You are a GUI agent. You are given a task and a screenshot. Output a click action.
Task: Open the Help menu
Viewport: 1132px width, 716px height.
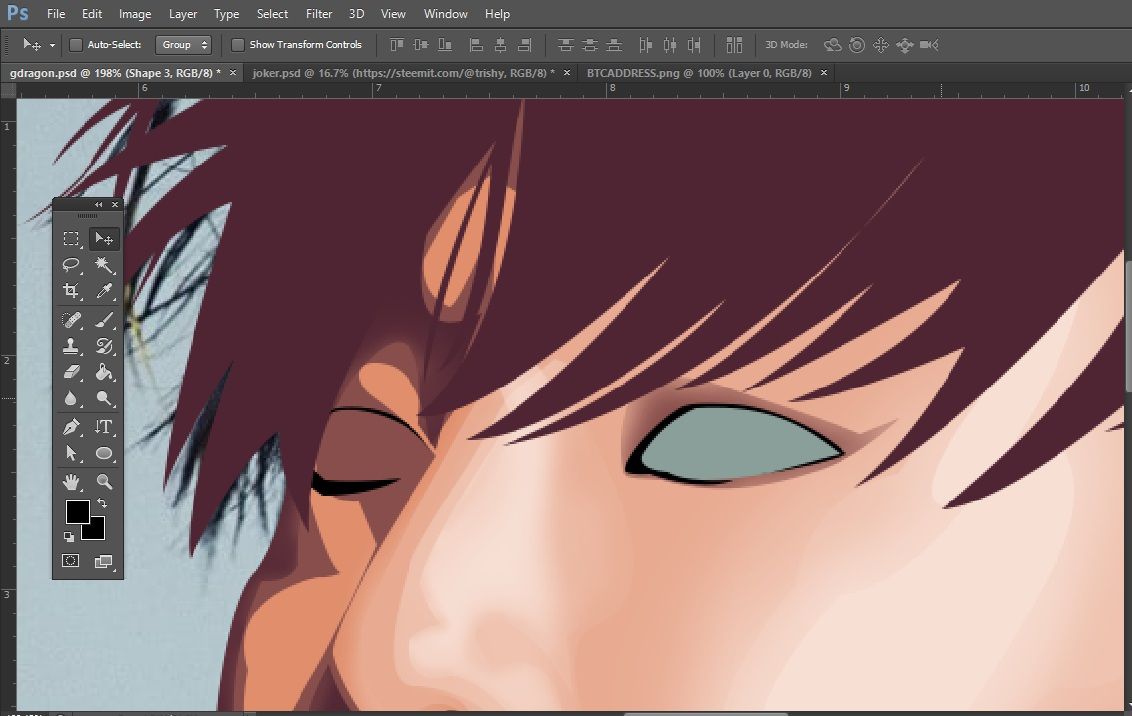pyautogui.click(x=497, y=14)
